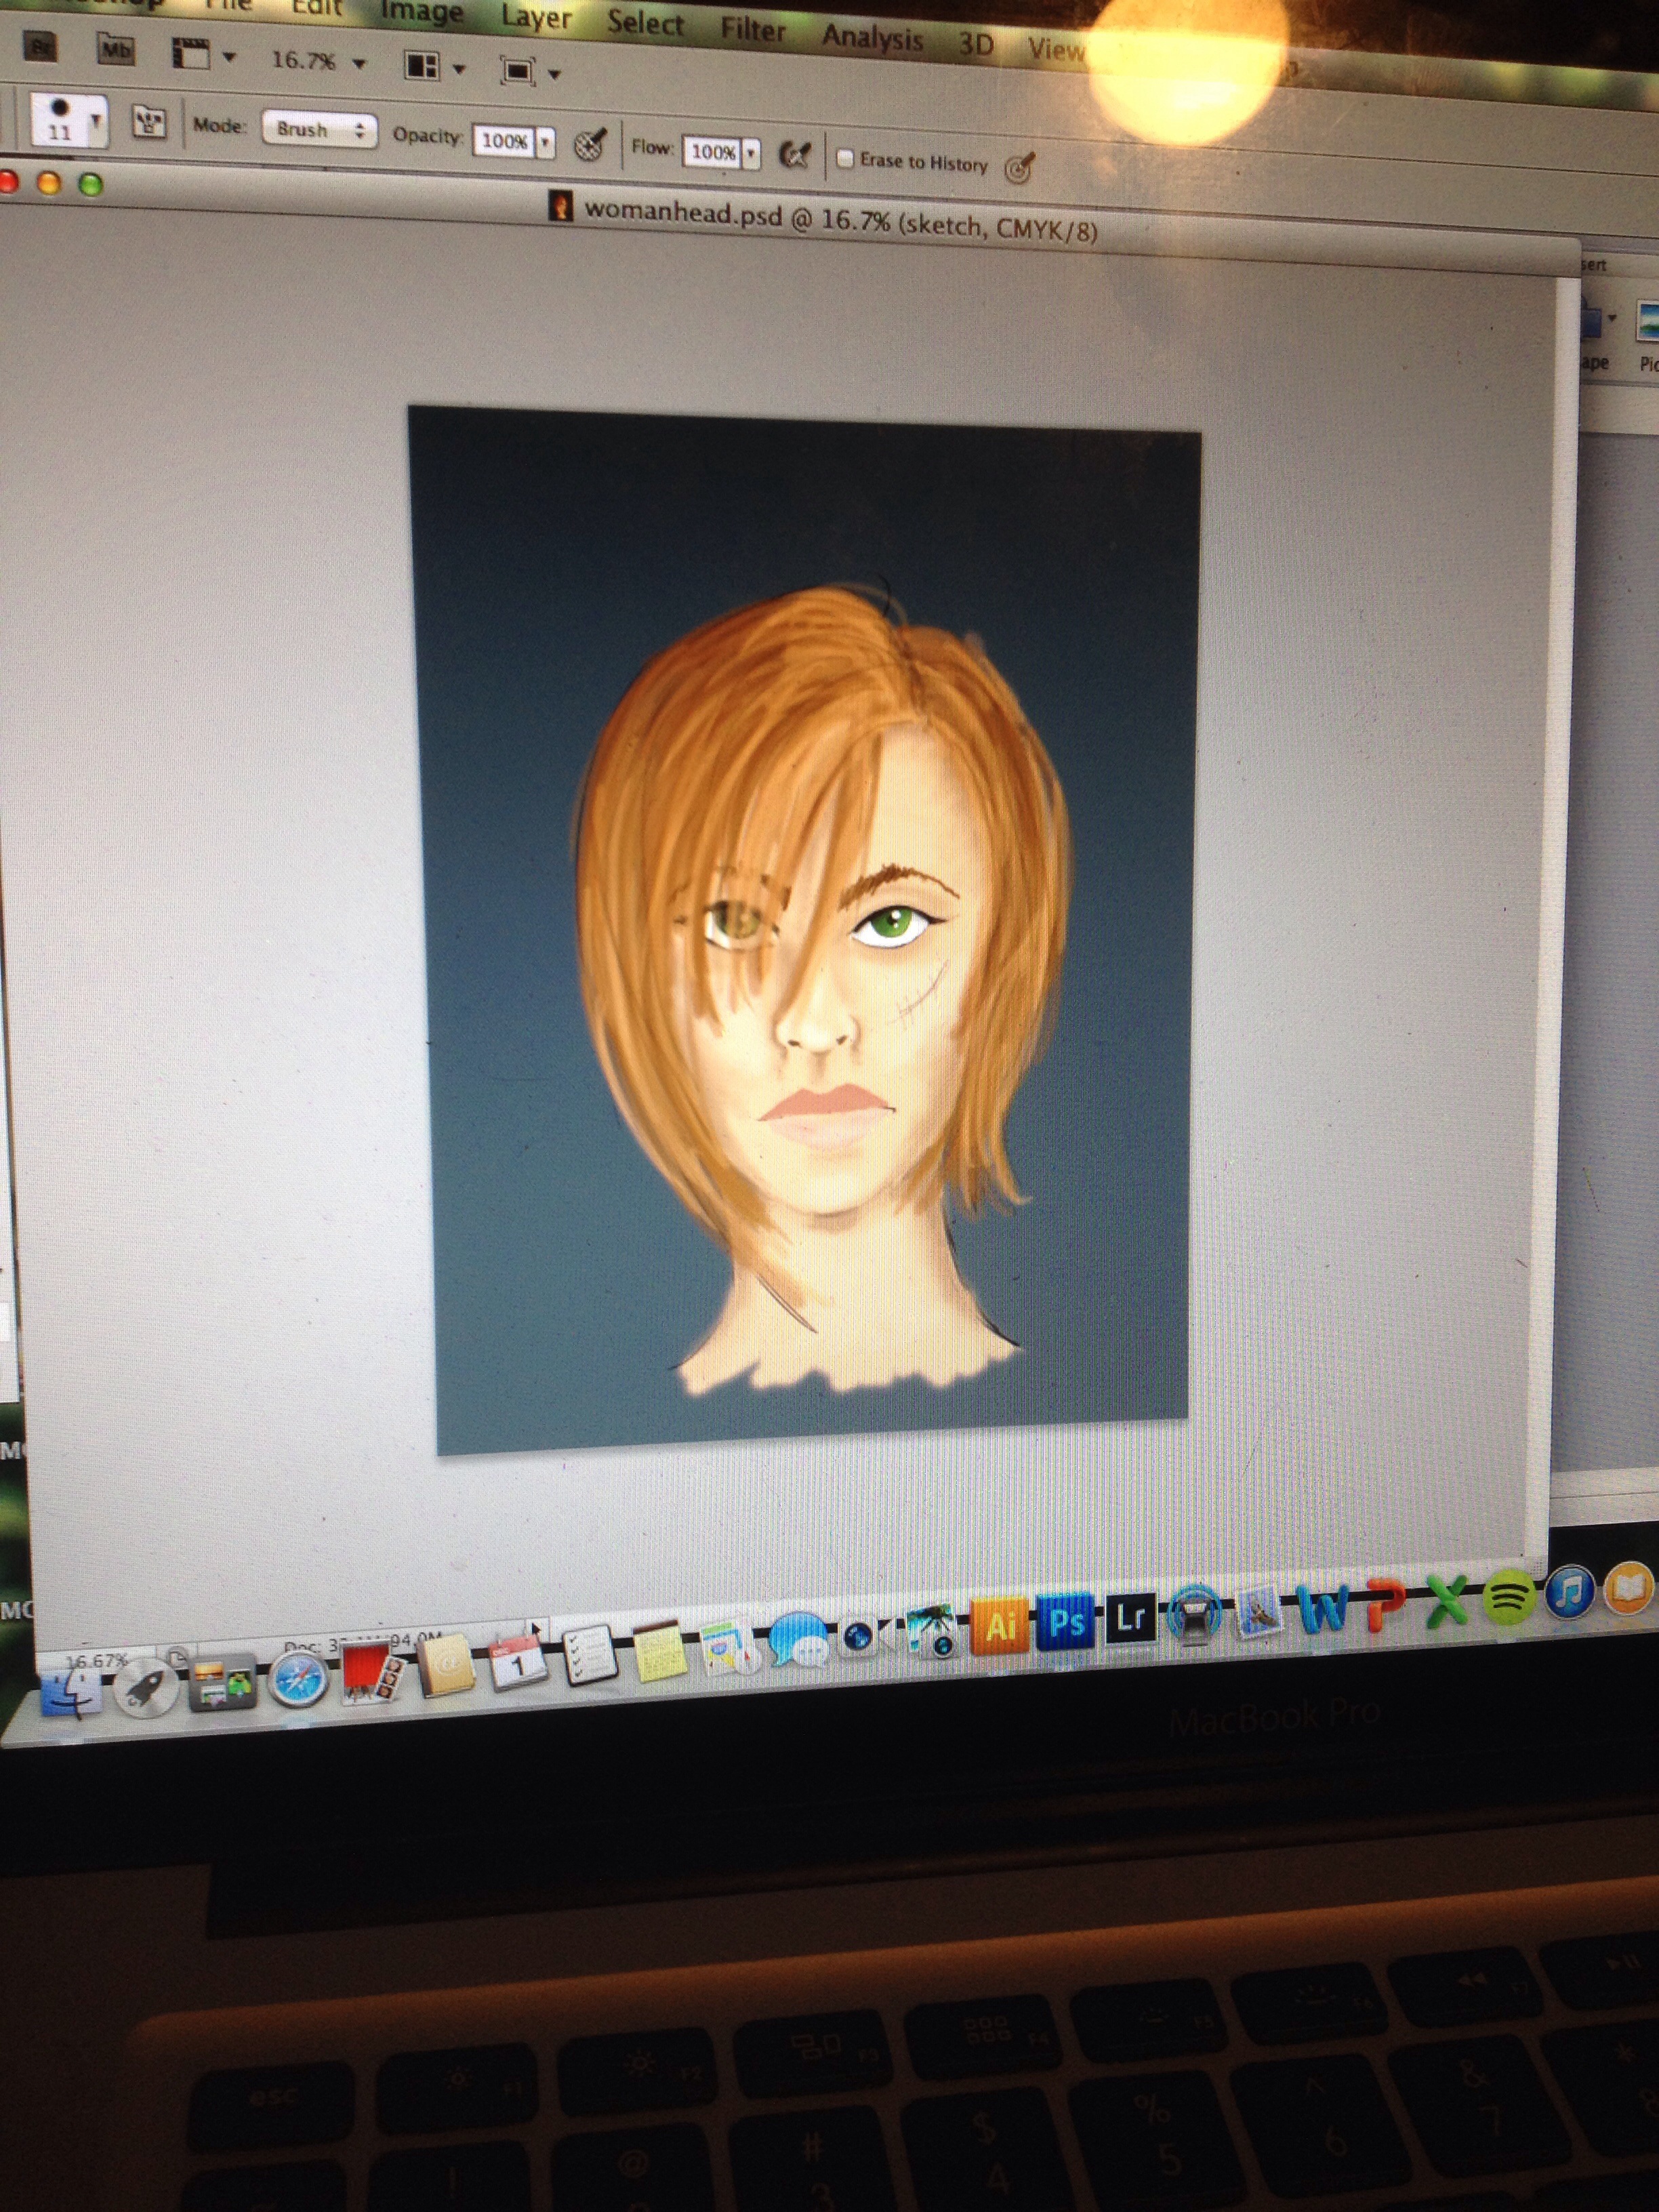The width and height of the screenshot is (1659, 2212).
Task: Click tablet pressure for opacity icon
Action: point(591,146)
